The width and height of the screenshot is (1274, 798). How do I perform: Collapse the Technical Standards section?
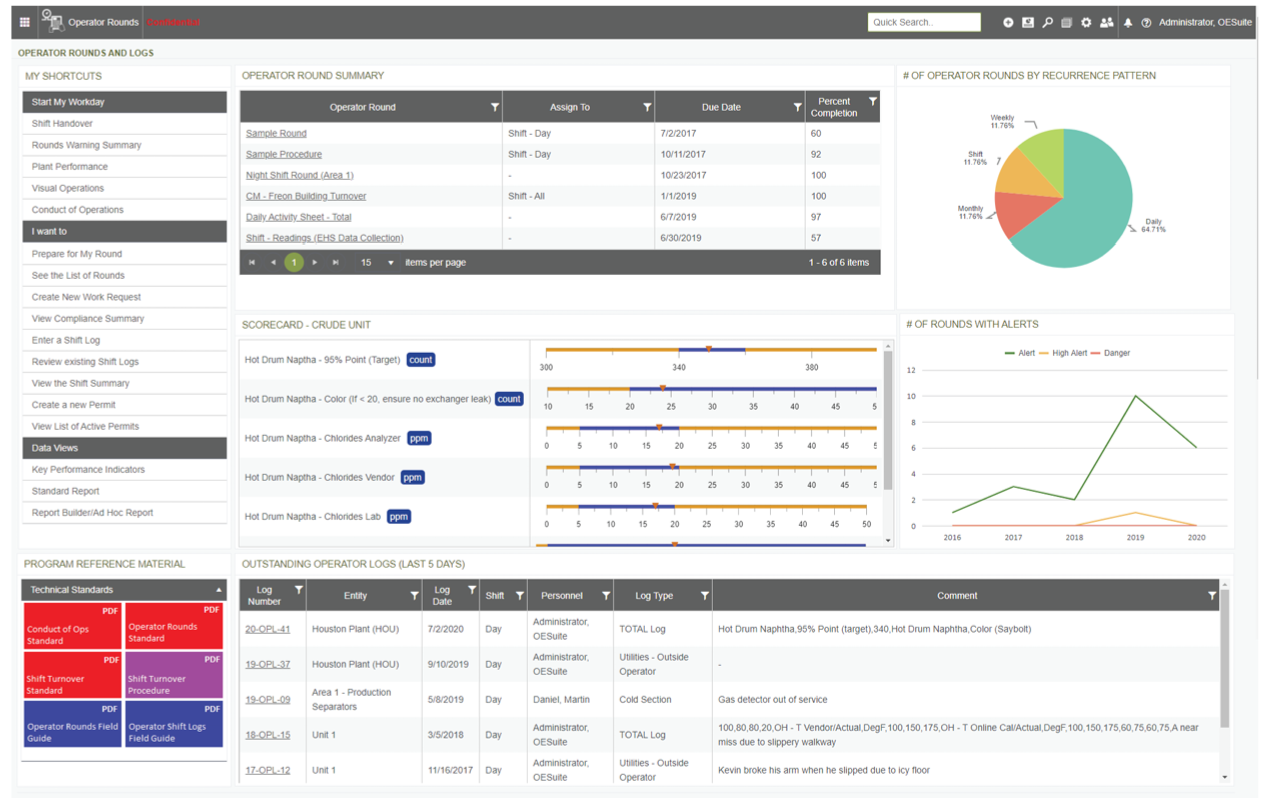pos(219,590)
